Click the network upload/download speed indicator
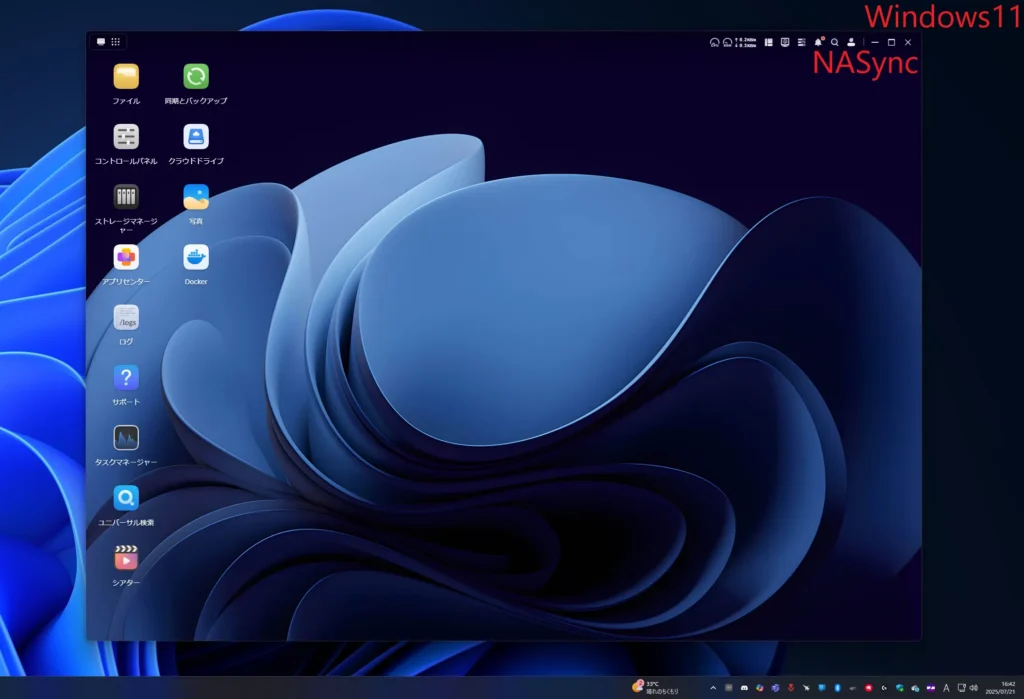The height and width of the screenshot is (699, 1024). [x=746, y=42]
